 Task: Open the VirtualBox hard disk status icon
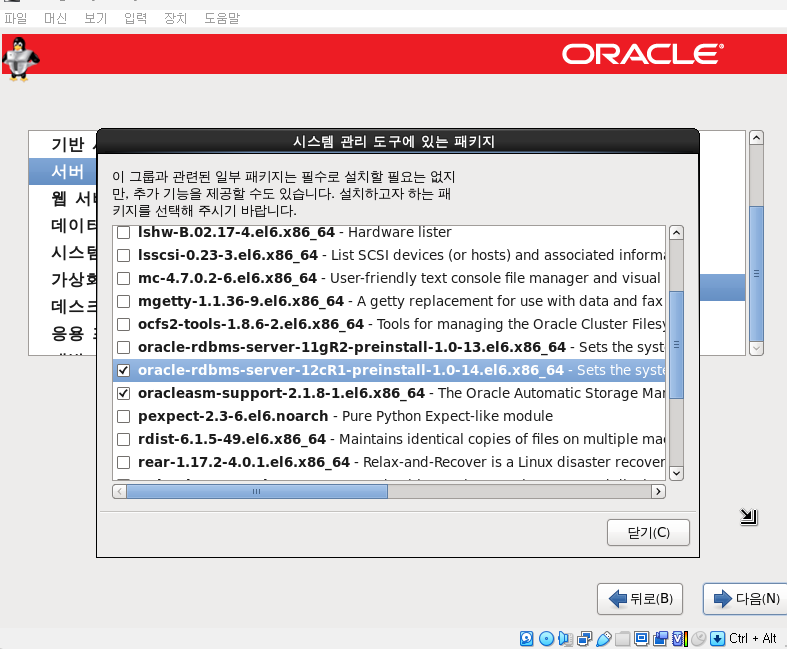point(527,638)
